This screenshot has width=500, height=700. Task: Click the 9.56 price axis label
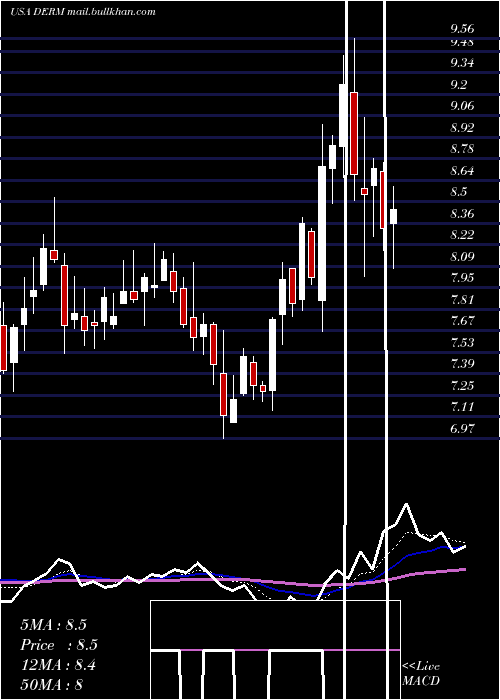[462, 29]
